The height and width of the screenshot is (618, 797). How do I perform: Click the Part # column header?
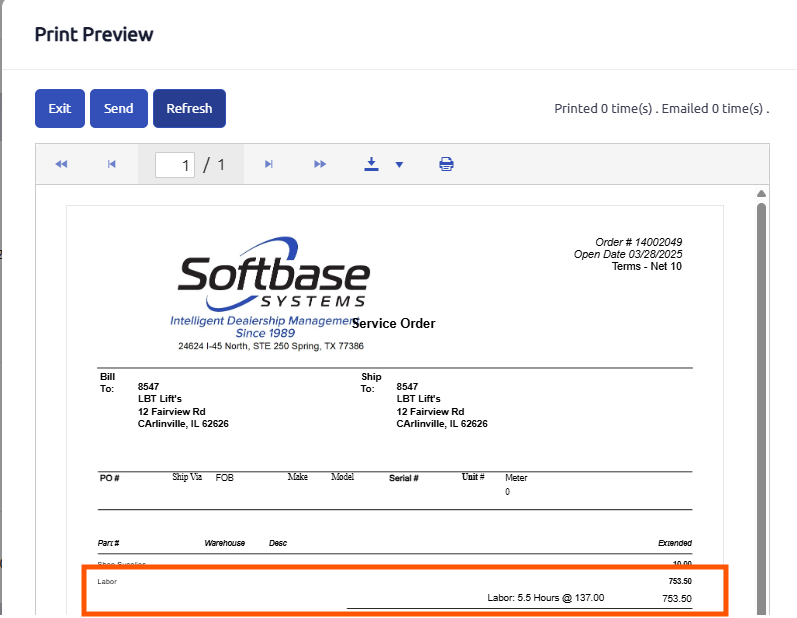click(x=108, y=543)
